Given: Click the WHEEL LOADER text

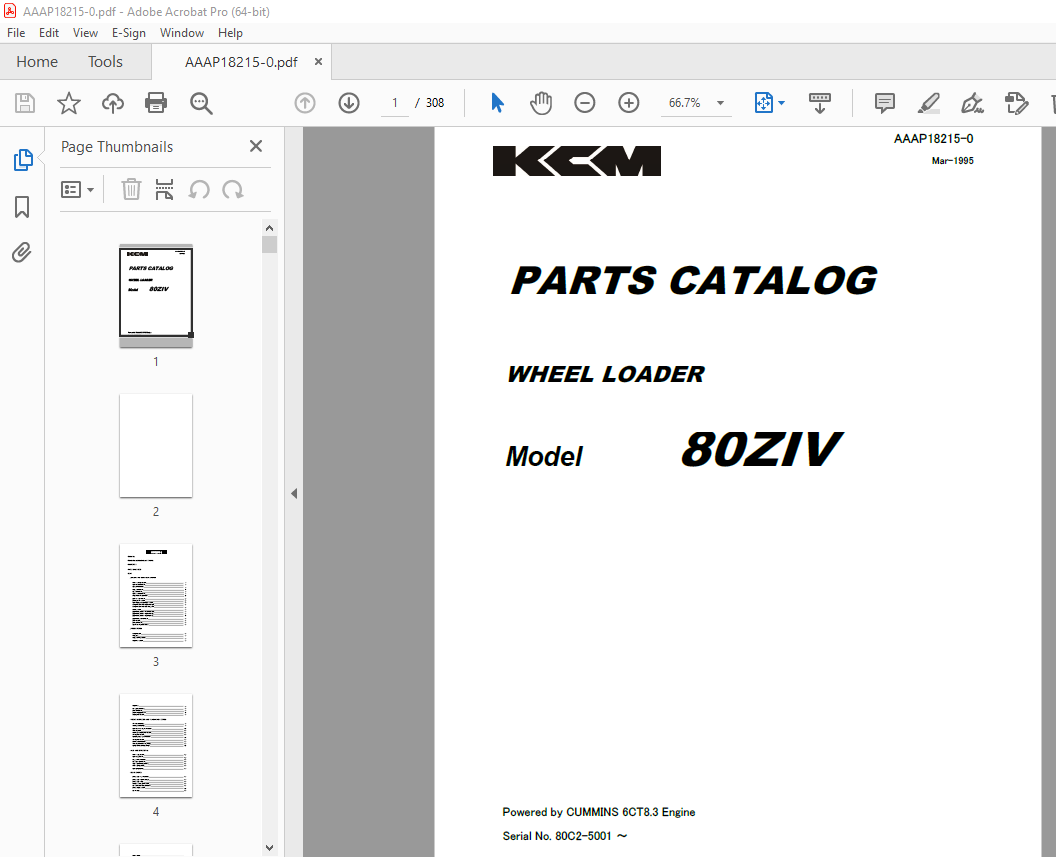Looking at the screenshot, I should (605, 374).
